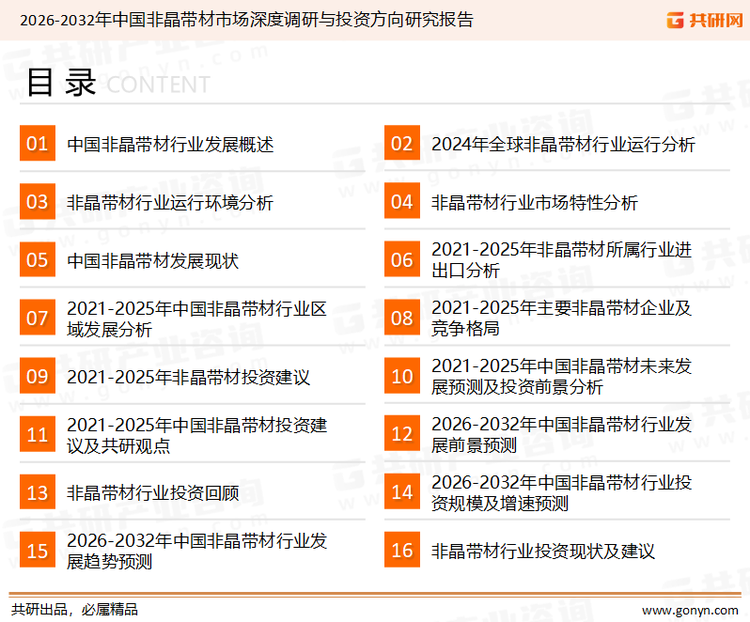Click the report title text in the header
This screenshot has width=750, height=622.
247,19
